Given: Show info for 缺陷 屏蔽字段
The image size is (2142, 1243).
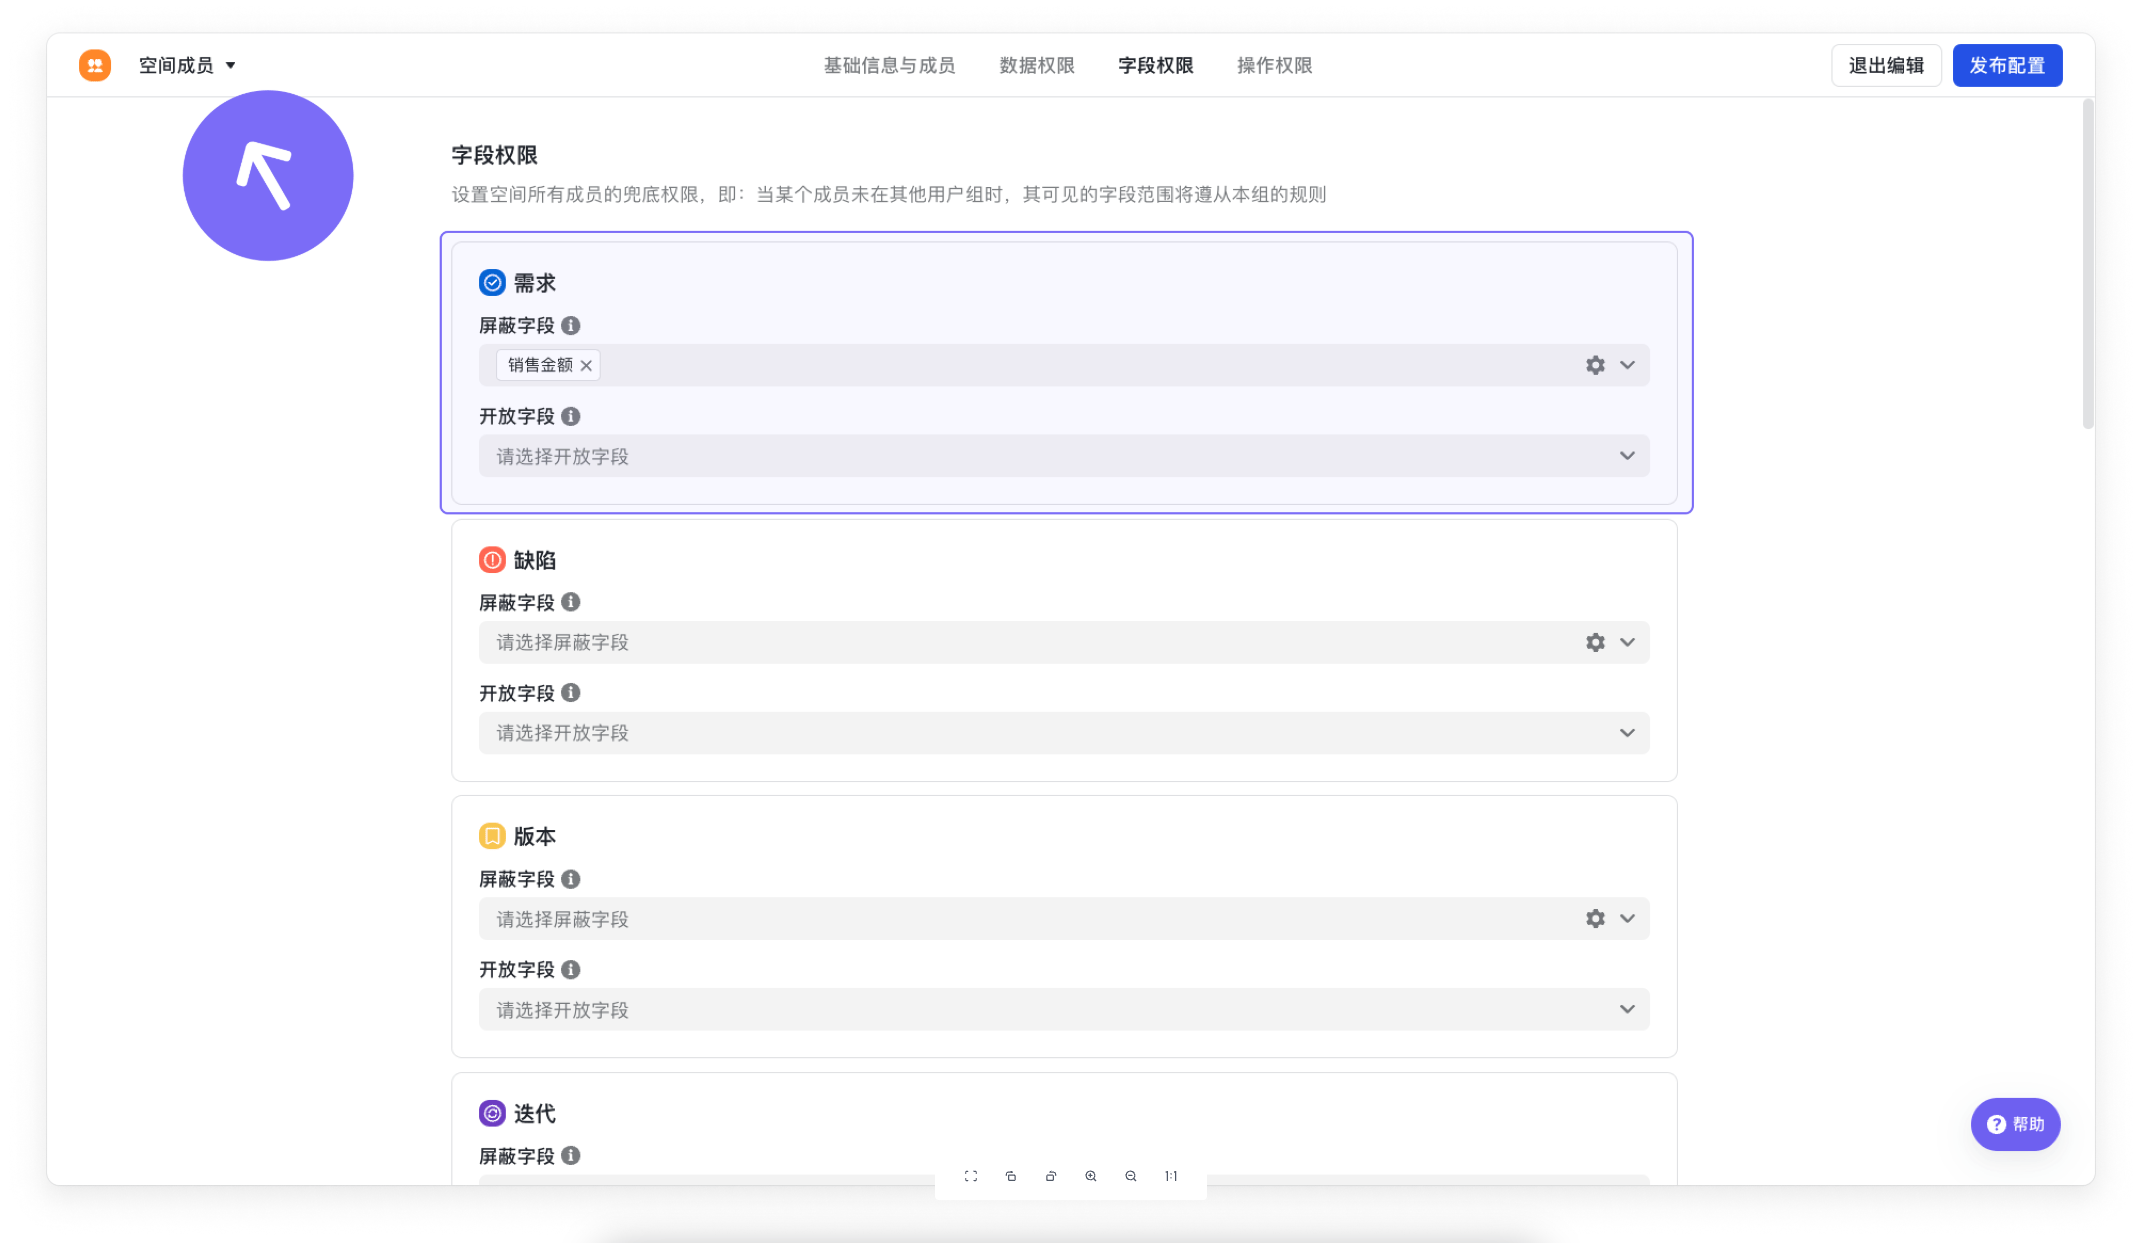Looking at the screenshot, I should pos(571,602).
